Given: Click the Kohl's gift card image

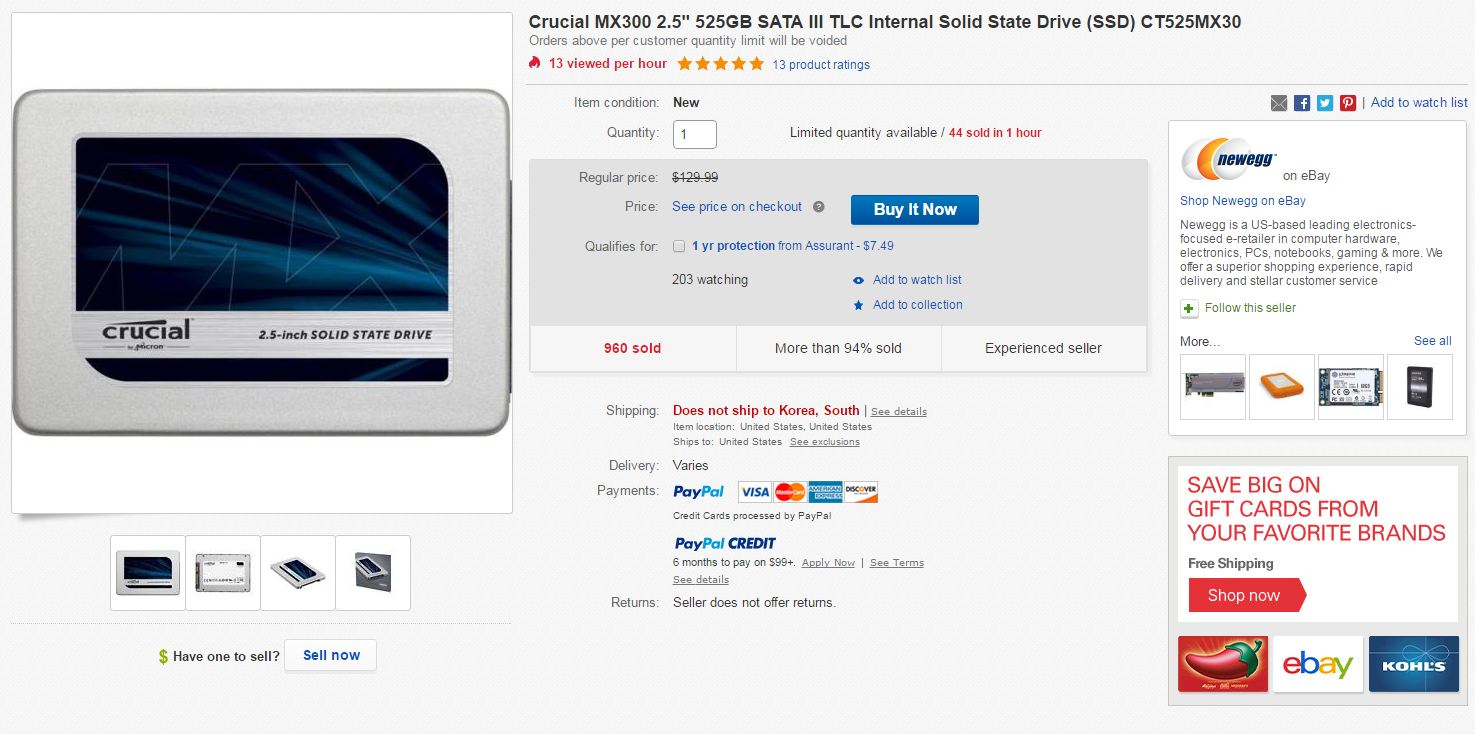Looking at the screenshot, I should pyautogui.click(x=1413, y=664).
